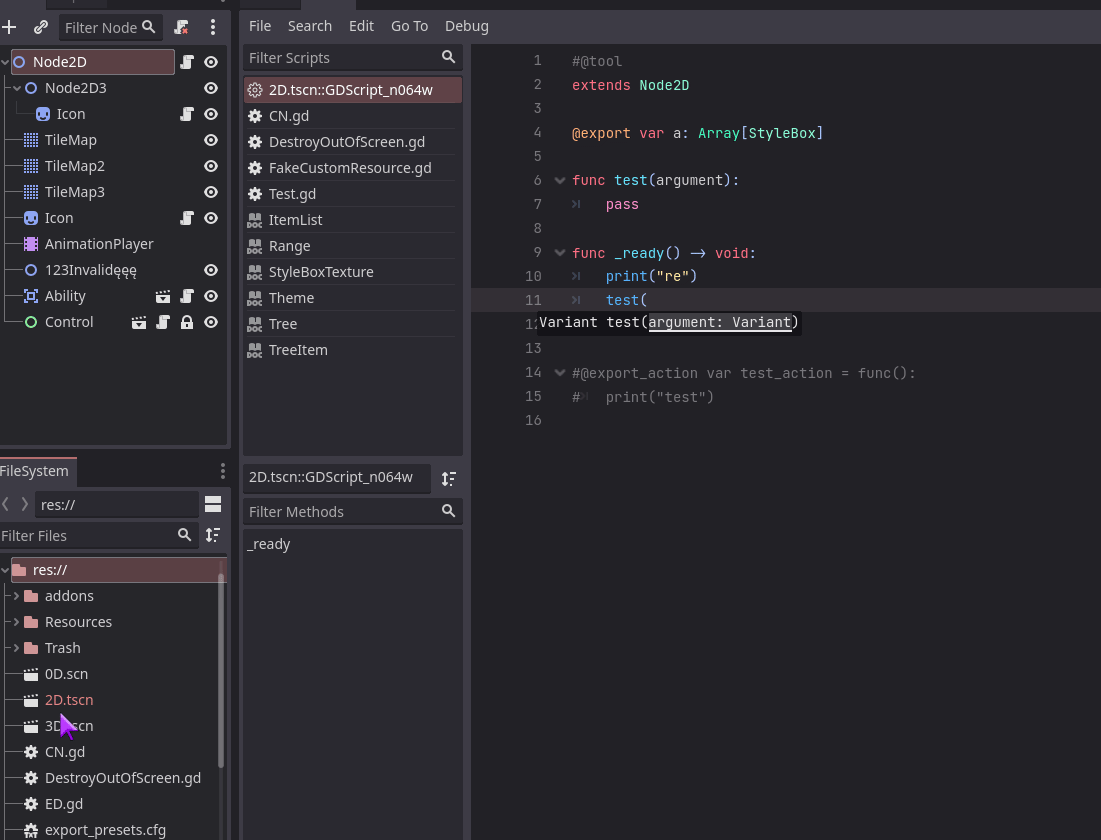Open the Search menu
Screen dimensions: 1101x840
(x=310, y=26)
